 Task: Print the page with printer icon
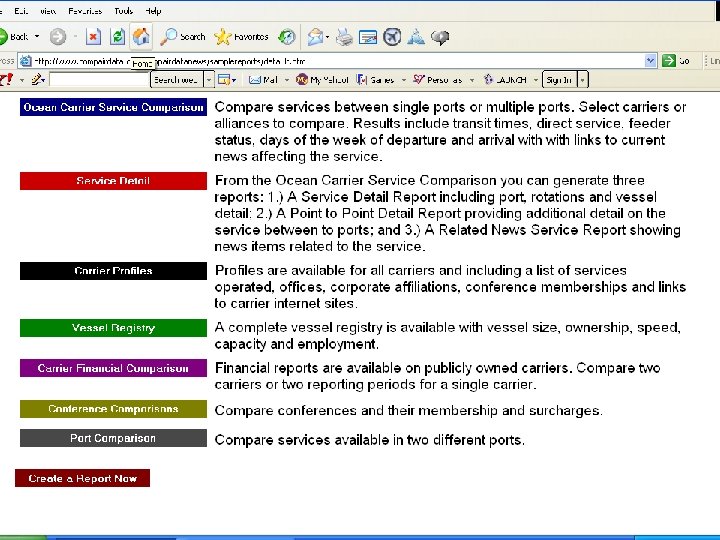point(344,37)
